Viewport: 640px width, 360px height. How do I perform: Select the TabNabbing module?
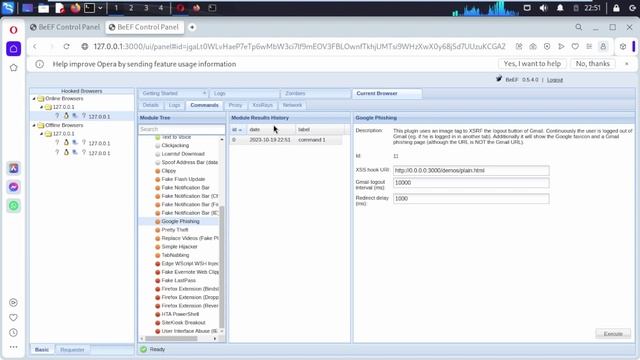point(175,255)
